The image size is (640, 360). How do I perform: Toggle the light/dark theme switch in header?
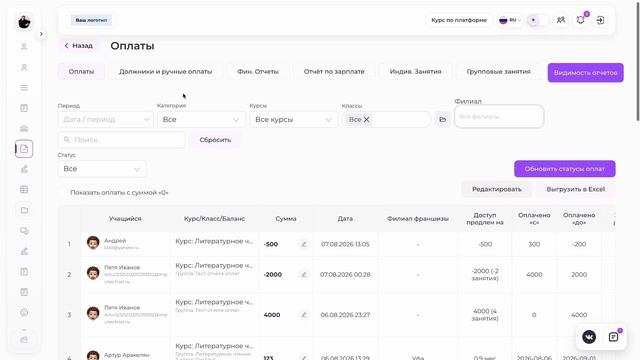(x=538, y=20)
